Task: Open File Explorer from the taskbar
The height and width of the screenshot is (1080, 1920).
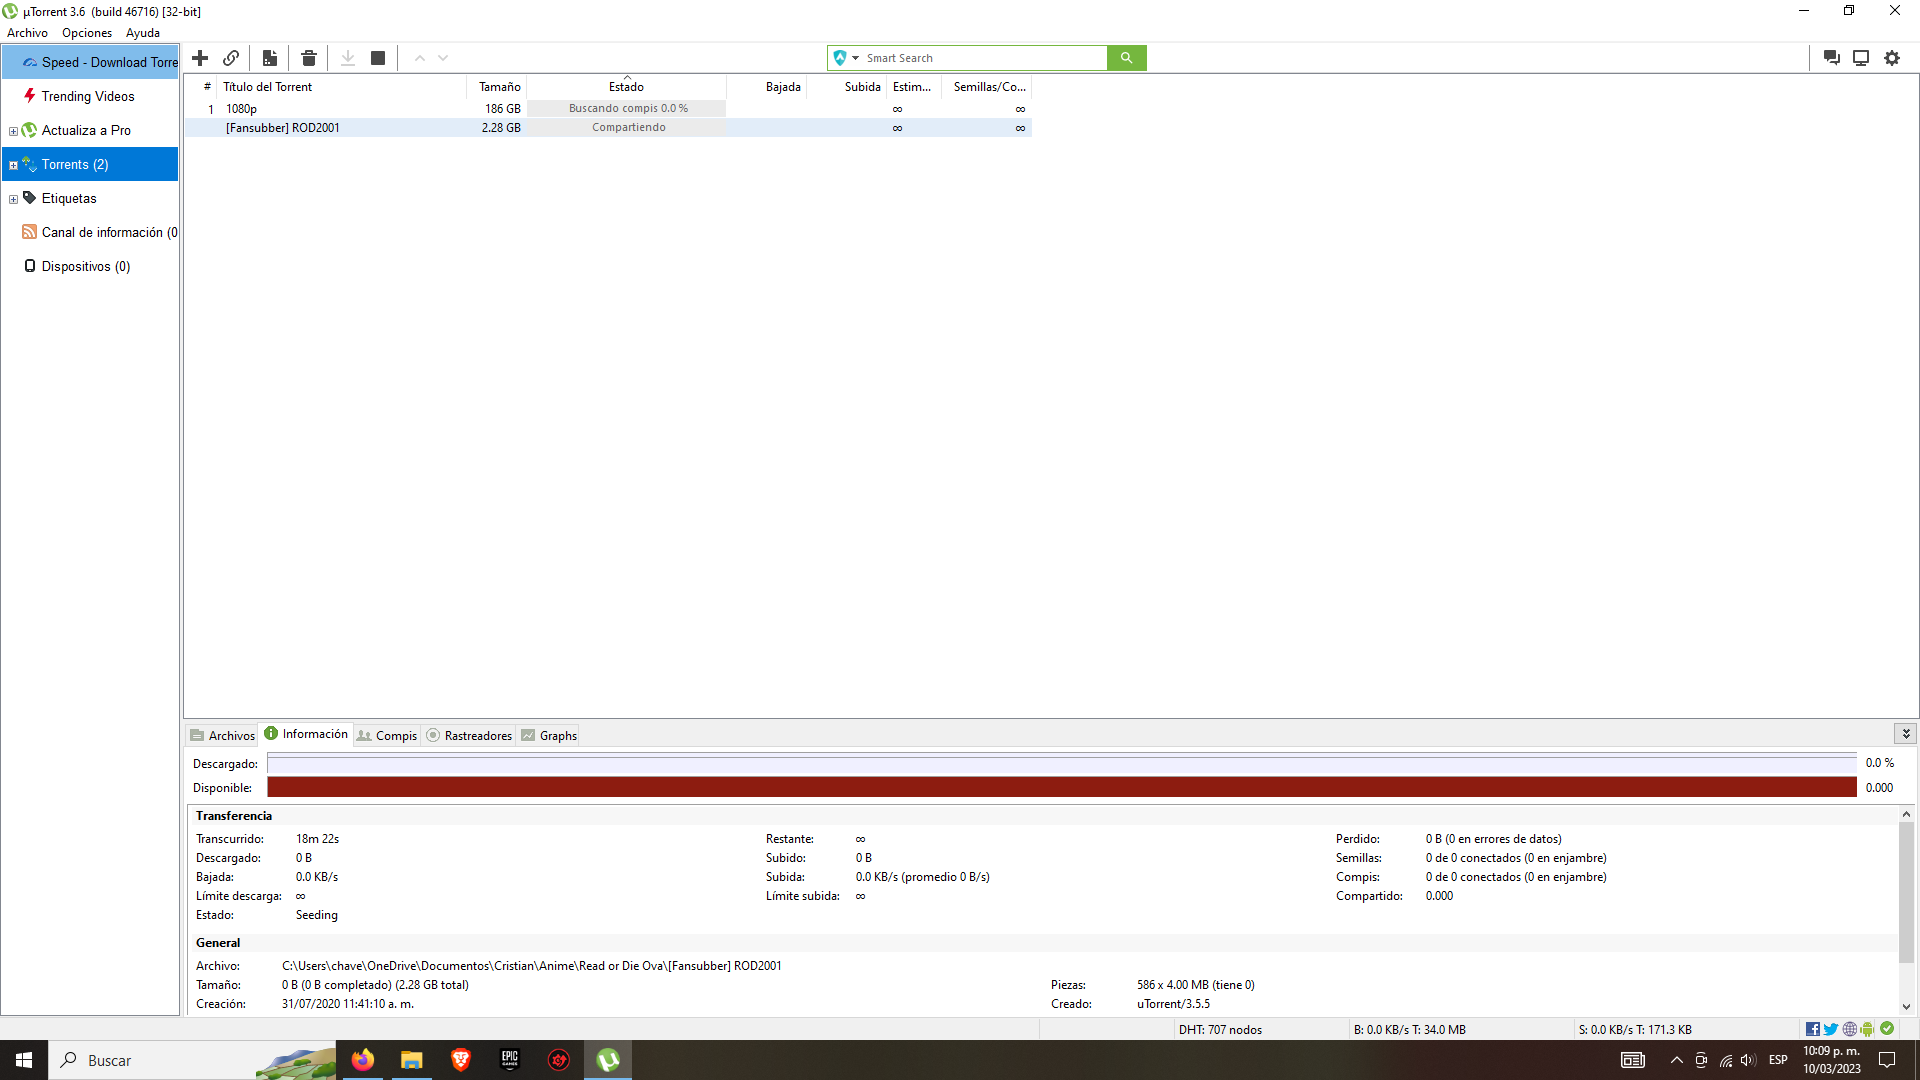Action: (x=411, y=1060)
